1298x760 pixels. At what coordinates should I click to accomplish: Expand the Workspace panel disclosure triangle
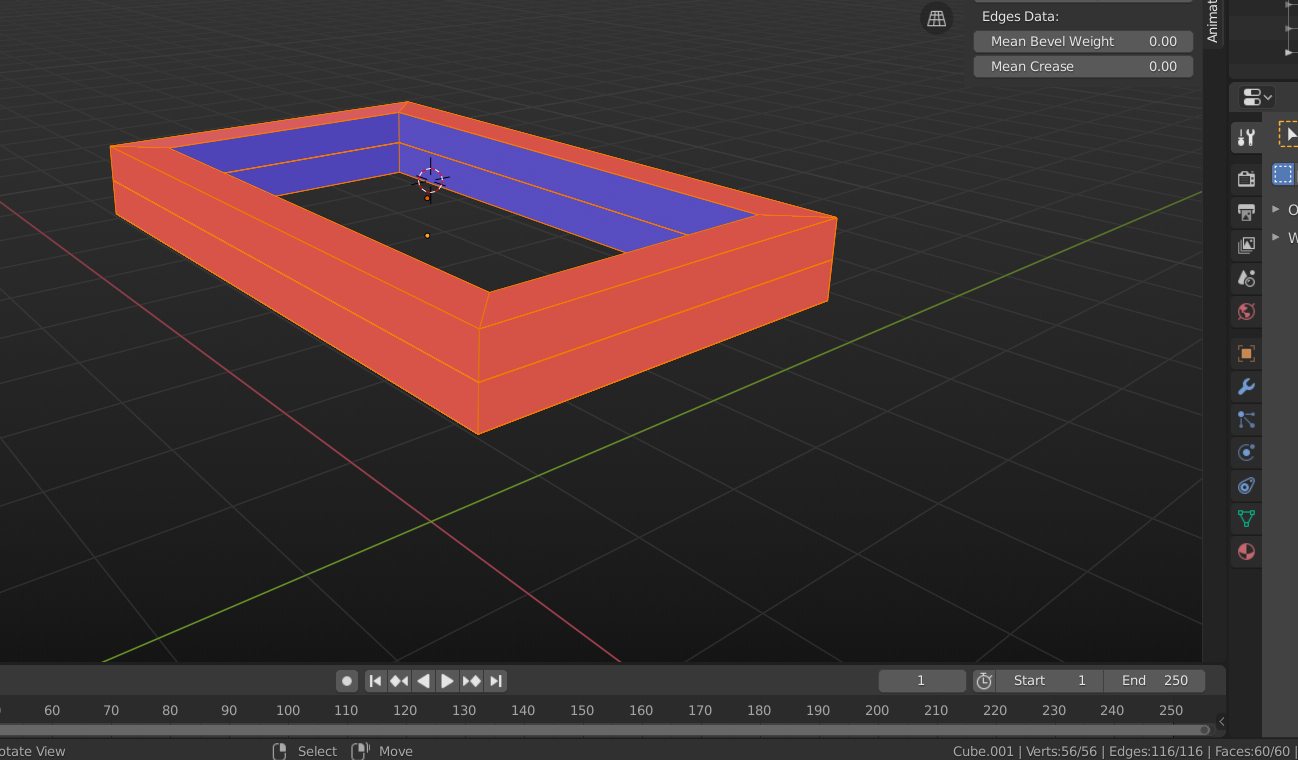(1276, 237)
